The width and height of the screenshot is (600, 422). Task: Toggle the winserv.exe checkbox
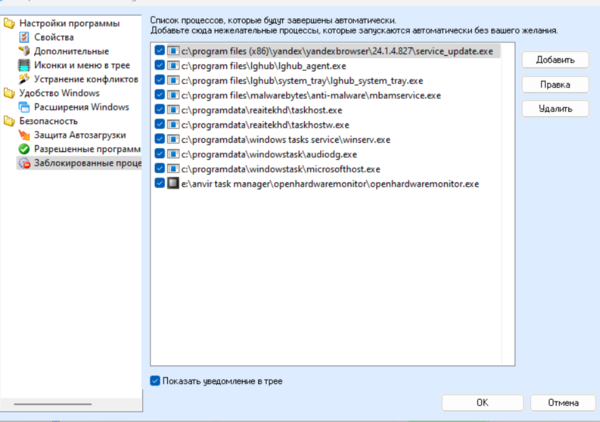click(x=160, y=139)
